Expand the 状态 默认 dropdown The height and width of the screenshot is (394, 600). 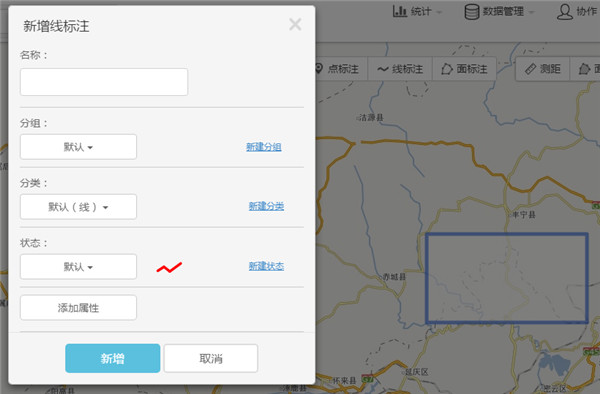78,267
